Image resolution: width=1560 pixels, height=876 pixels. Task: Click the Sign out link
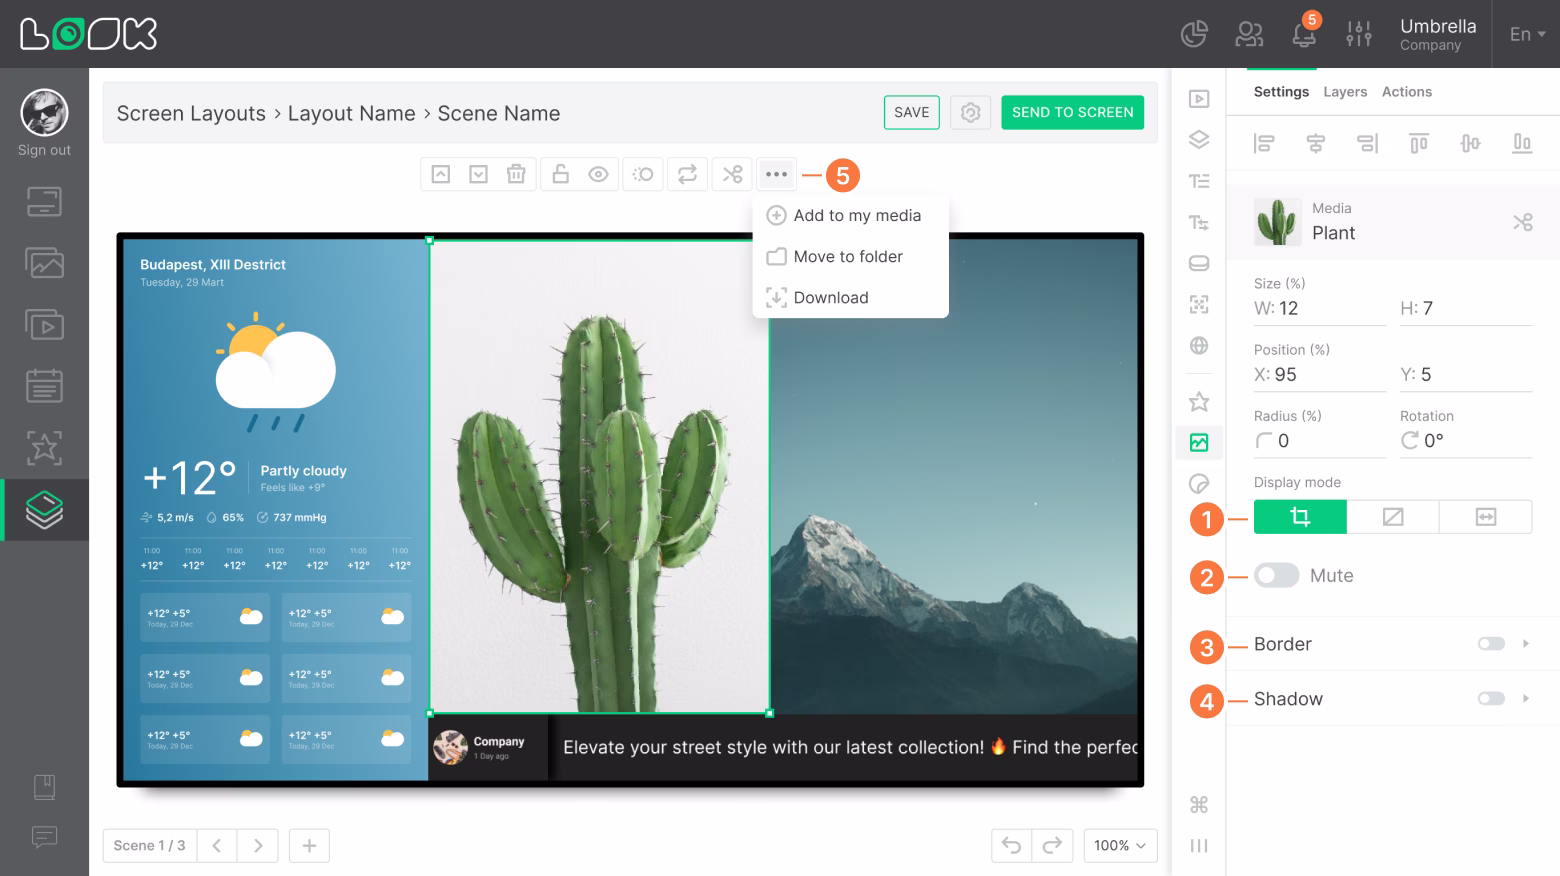[x=44, y=150]
